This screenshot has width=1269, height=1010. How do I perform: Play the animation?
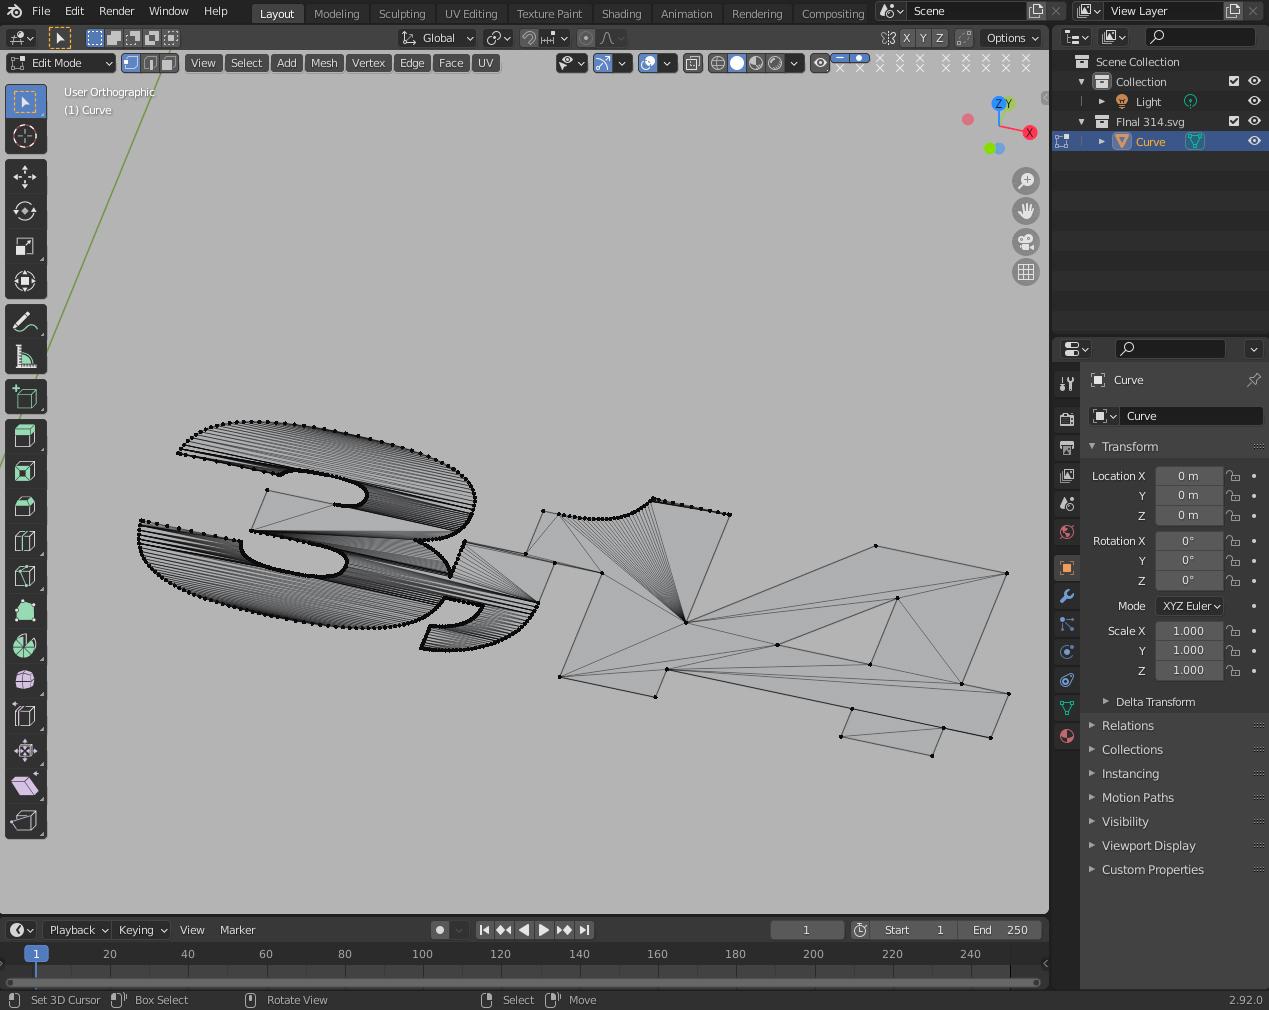[x=544, y=930]
